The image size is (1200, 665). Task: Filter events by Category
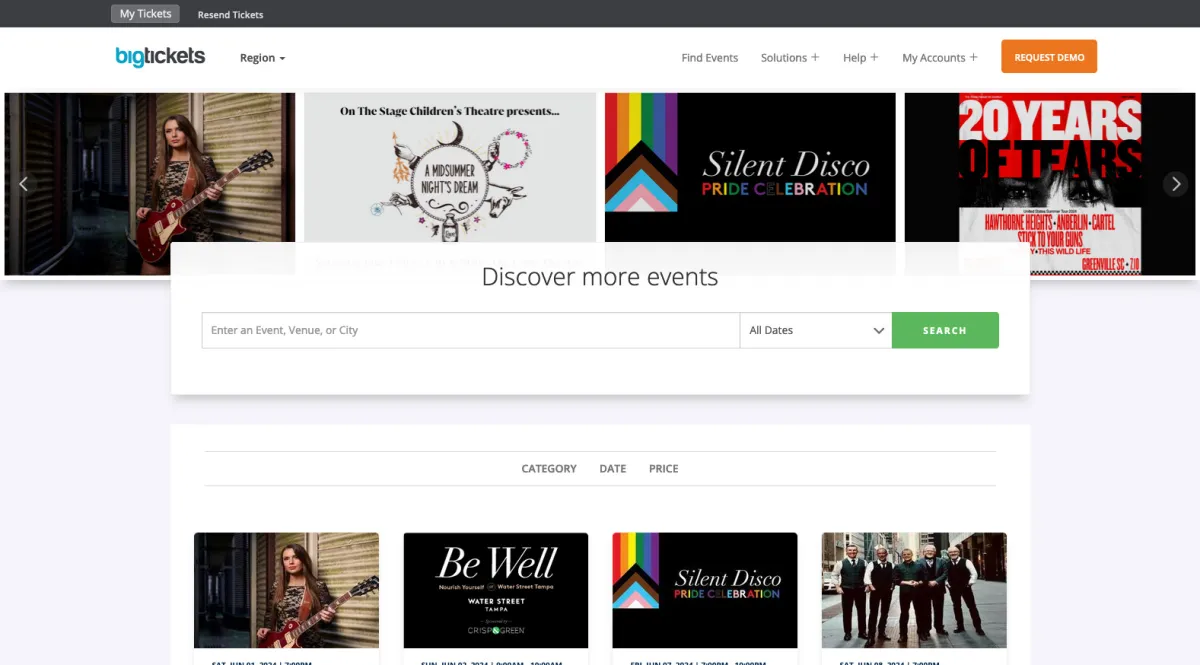click(549, 468)
